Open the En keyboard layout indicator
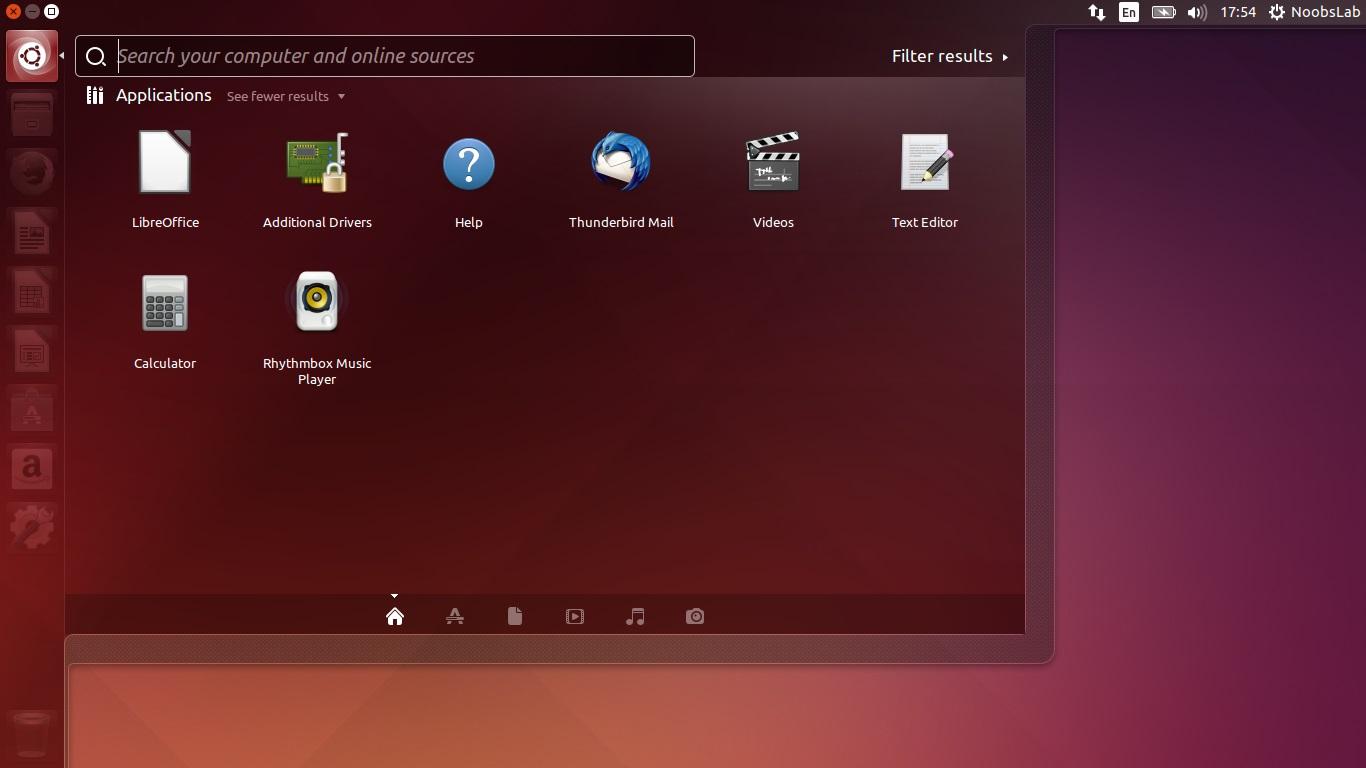Viewport: 1366px width, 768px height. point(1129,13)
